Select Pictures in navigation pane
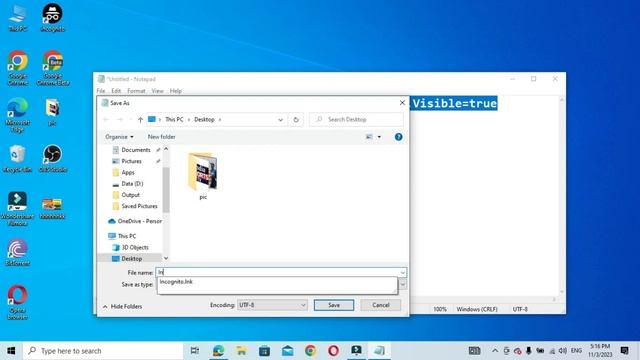This screenshot has width=640, height=360. [x=131, y=161]
